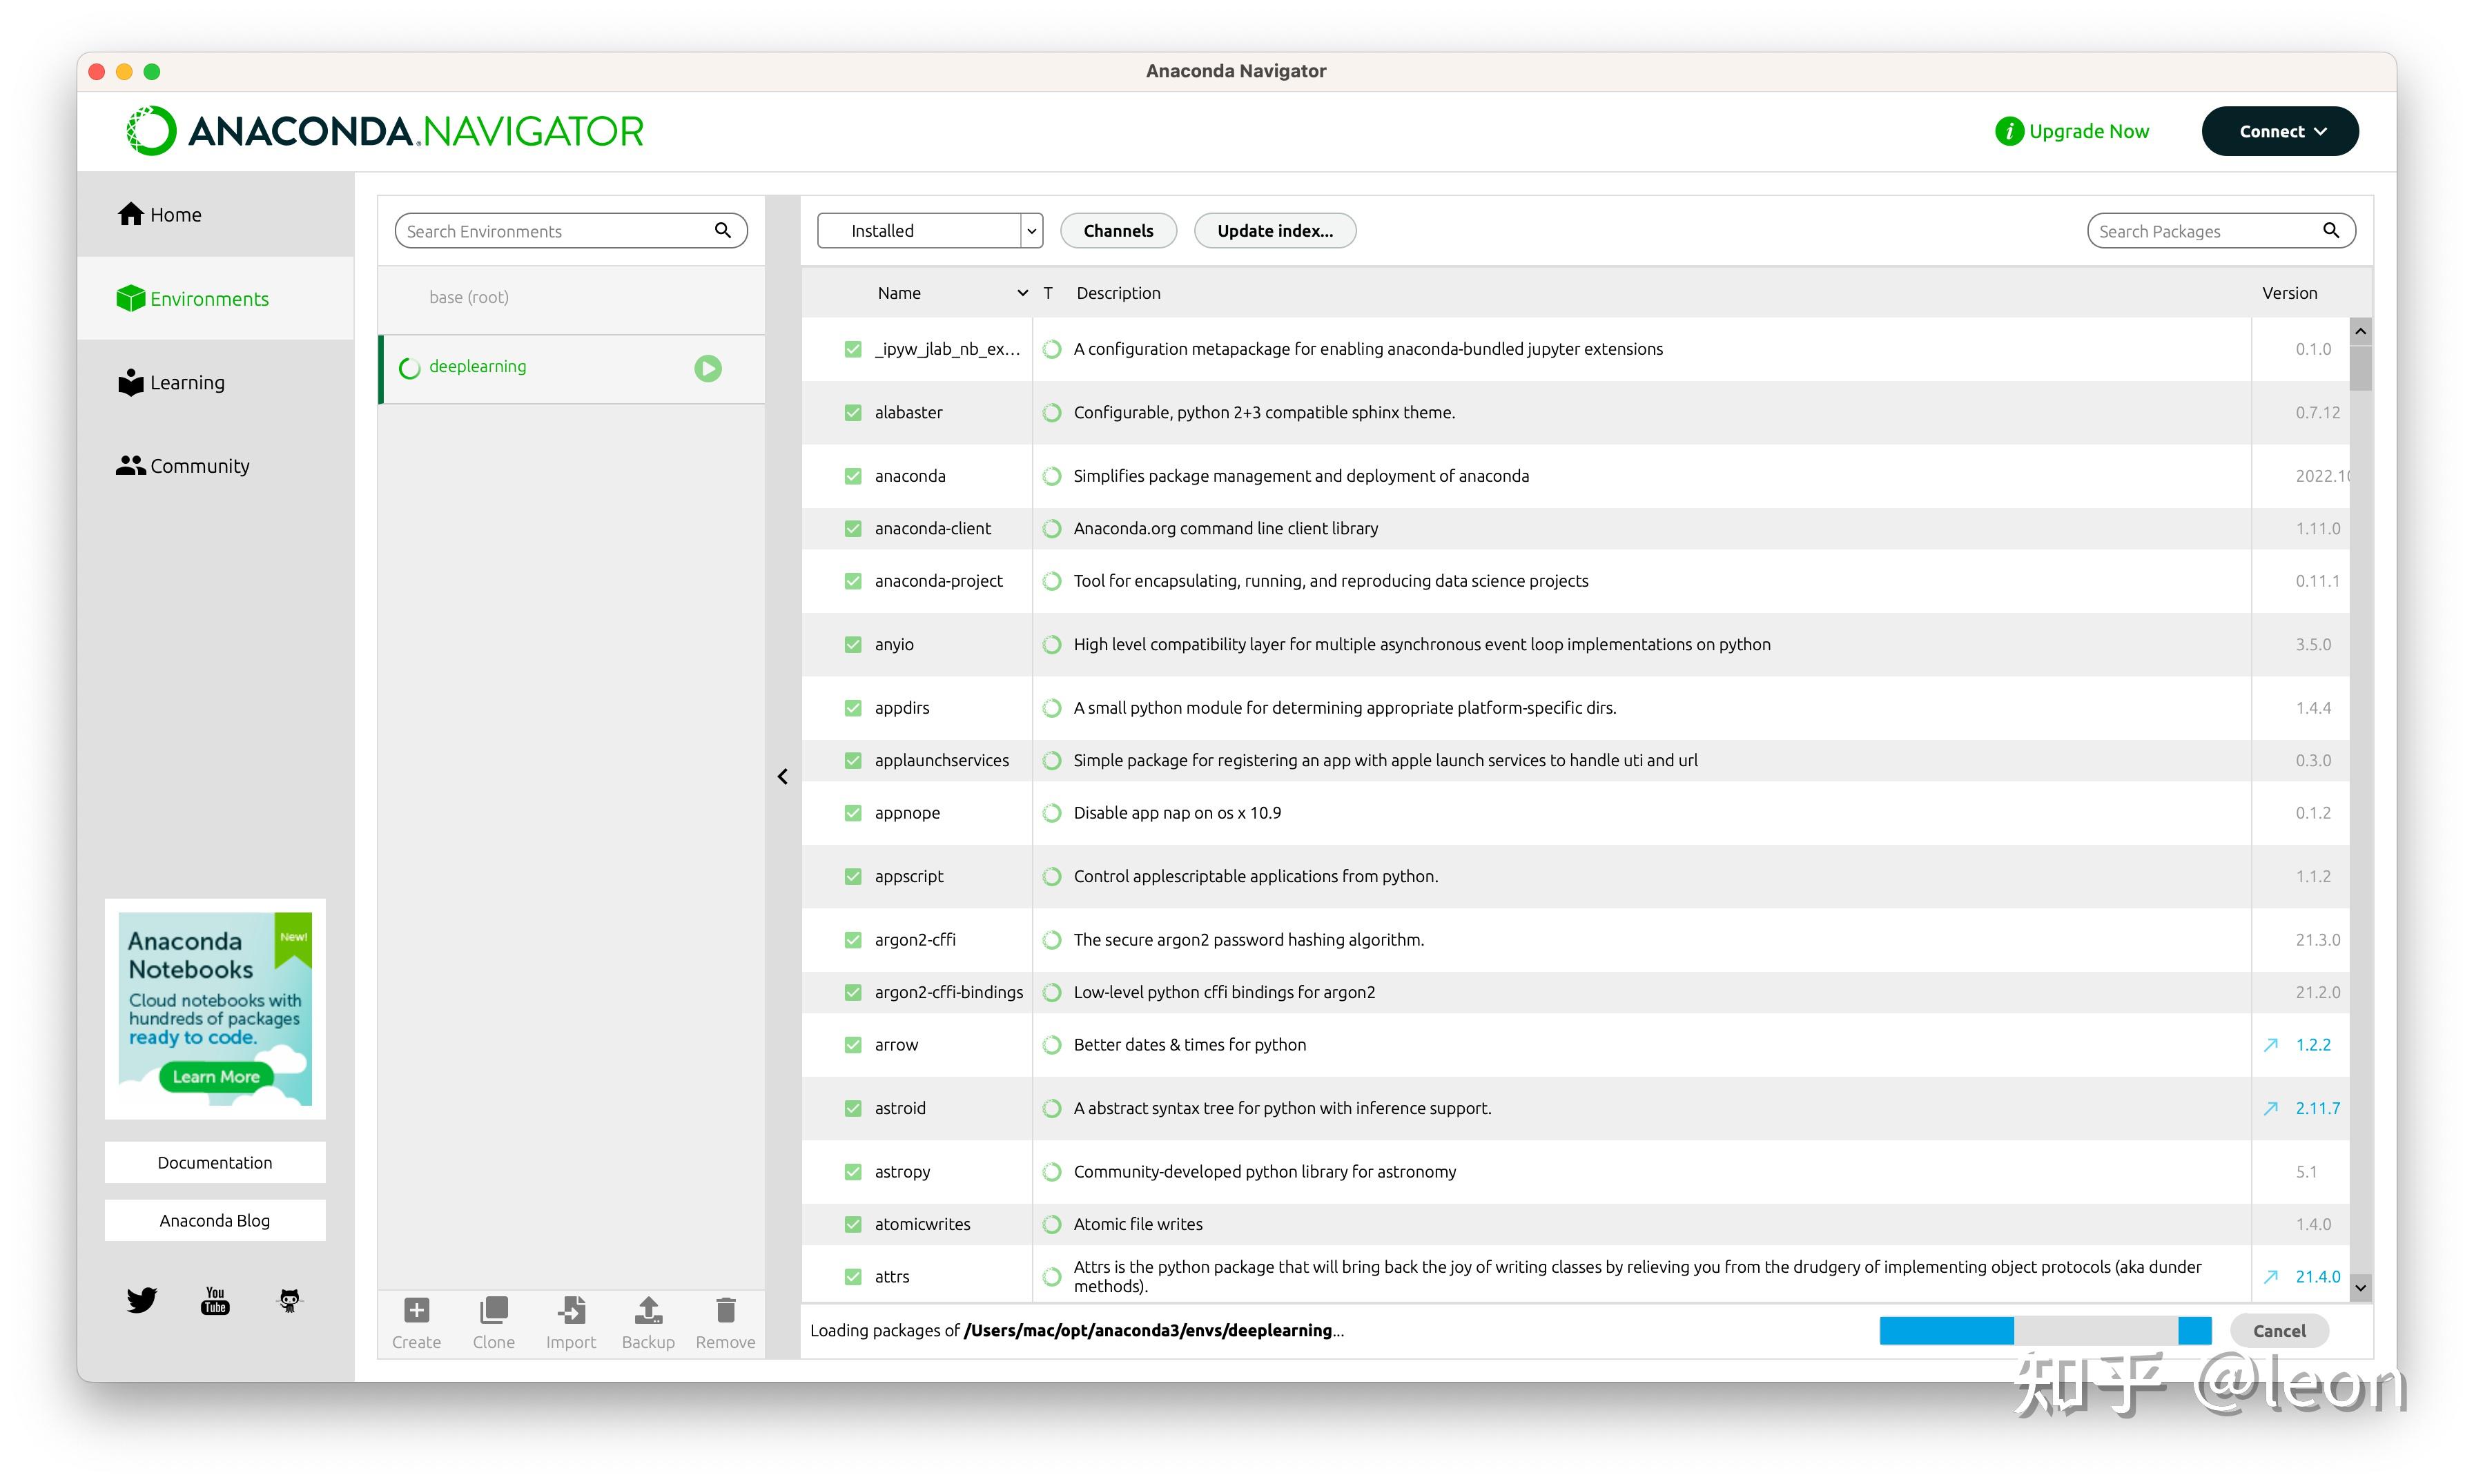Click the Version column header

coord(2289,293)
